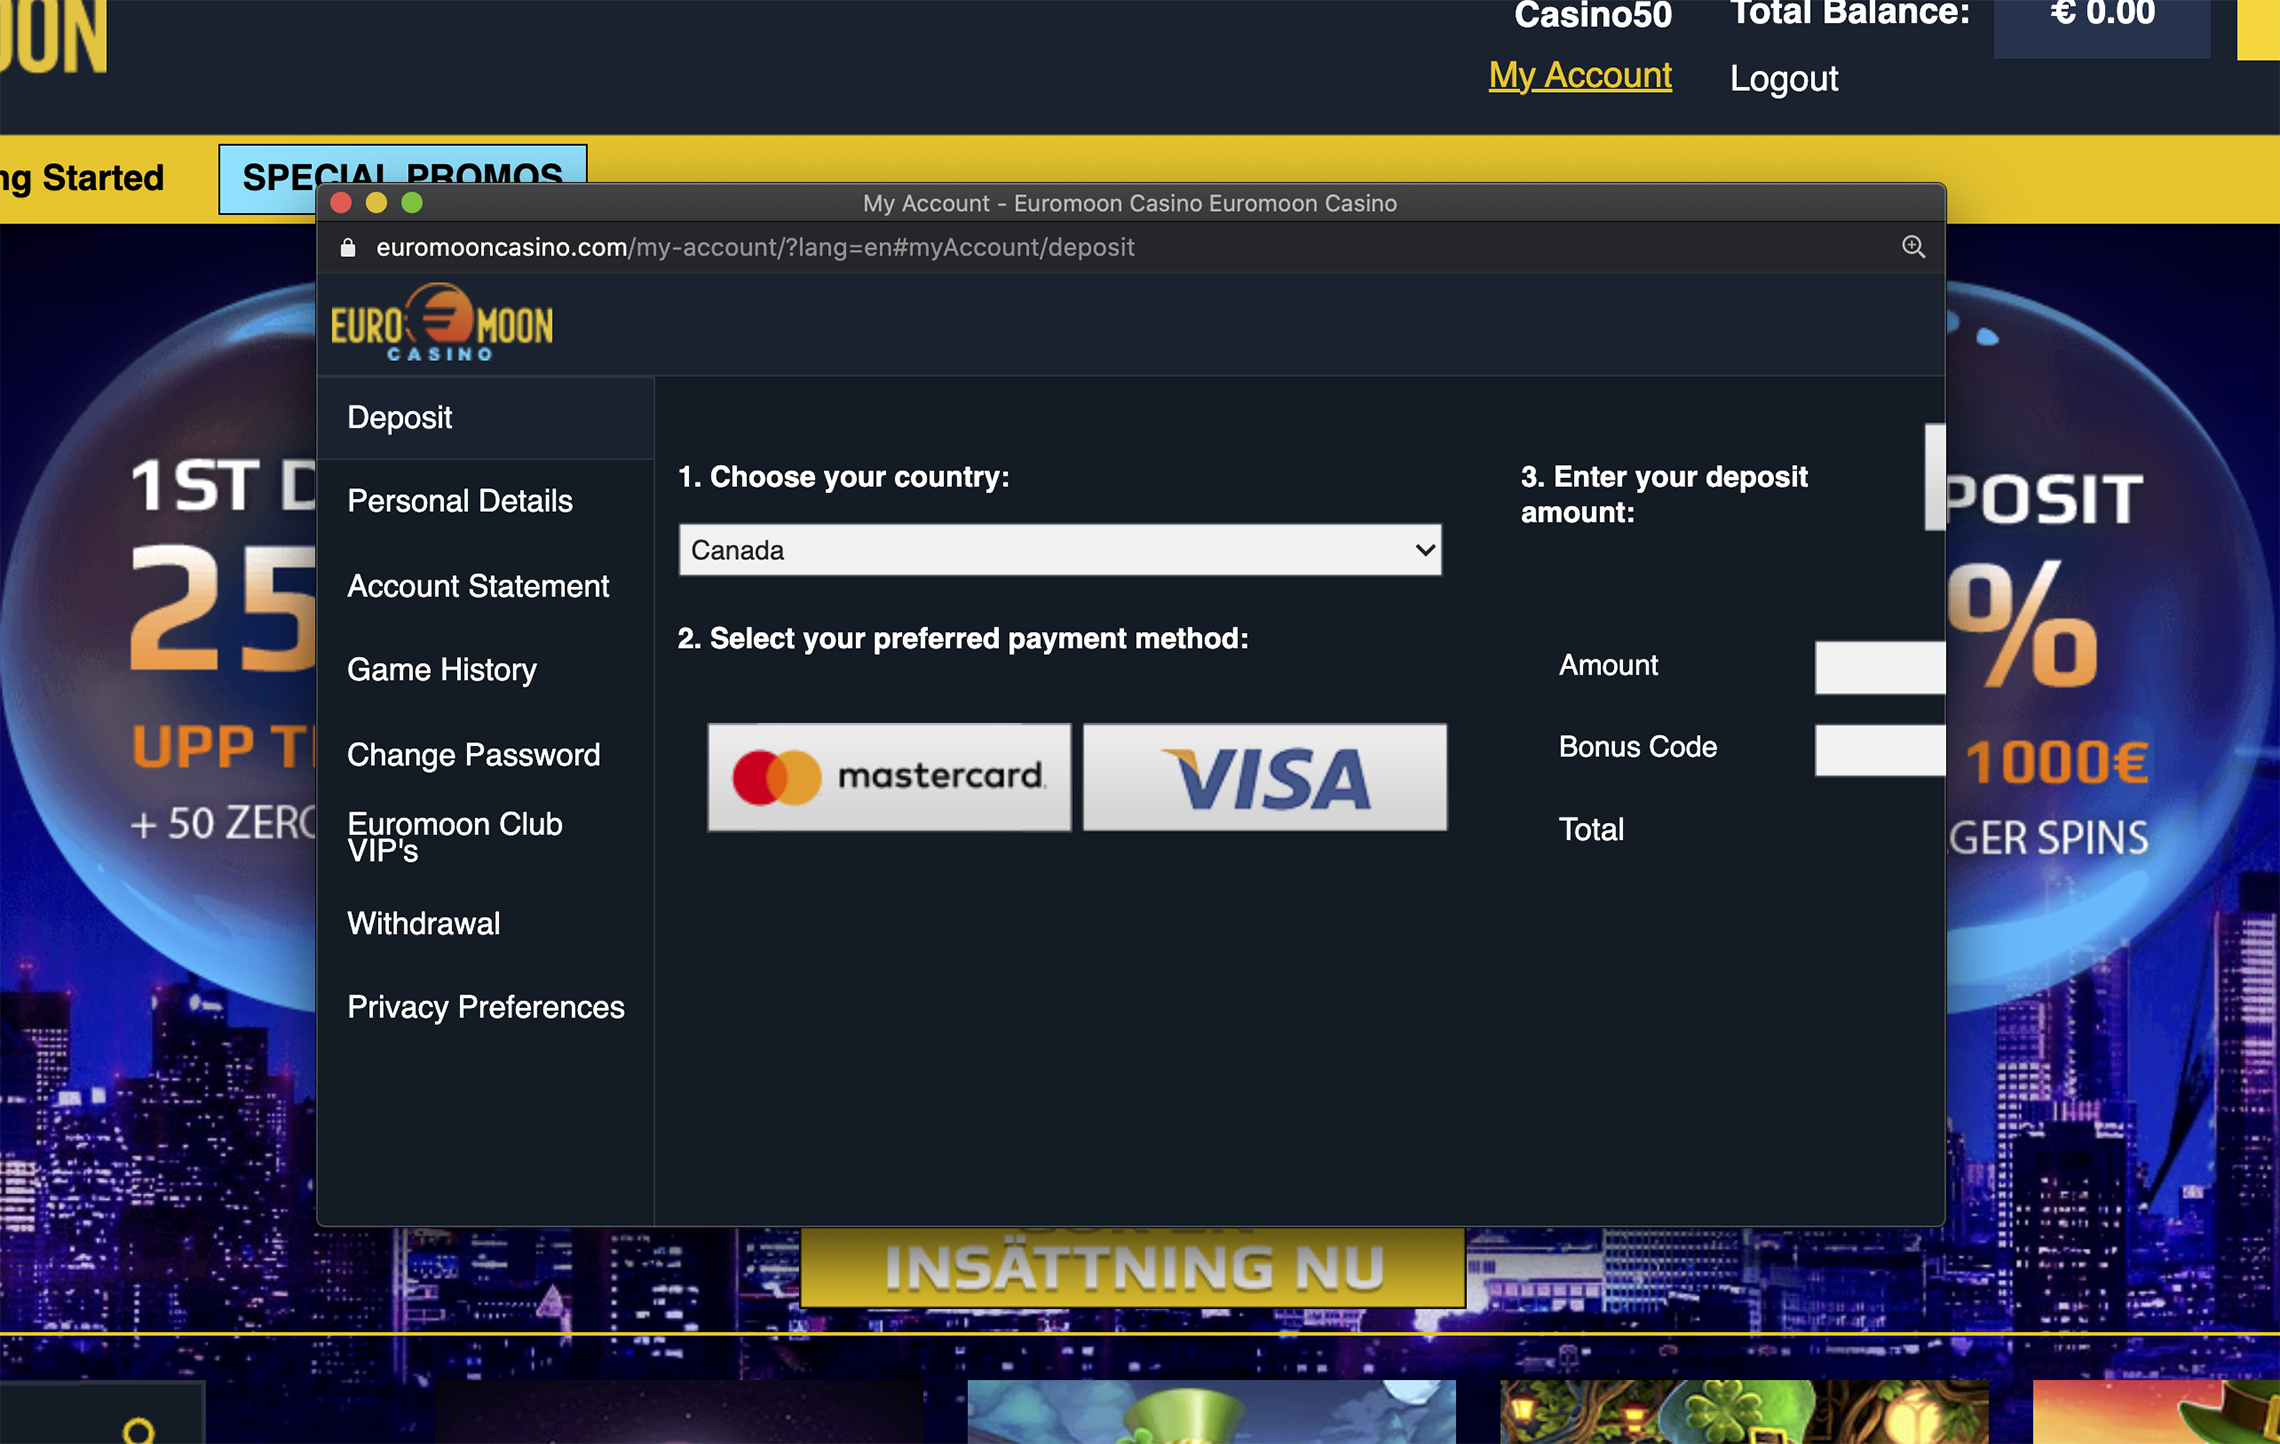Go to Personal Details

pyautogui.click(x=460, y=501)
